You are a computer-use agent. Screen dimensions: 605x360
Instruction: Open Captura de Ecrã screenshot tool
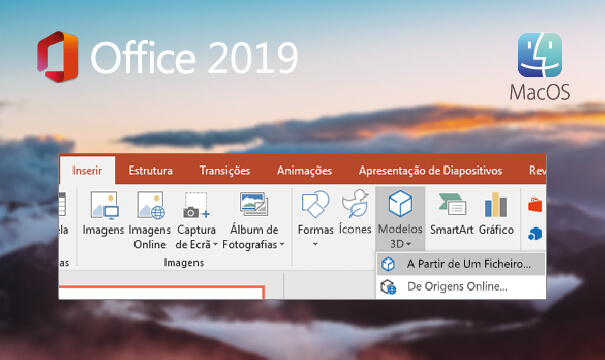click(196, 220)
